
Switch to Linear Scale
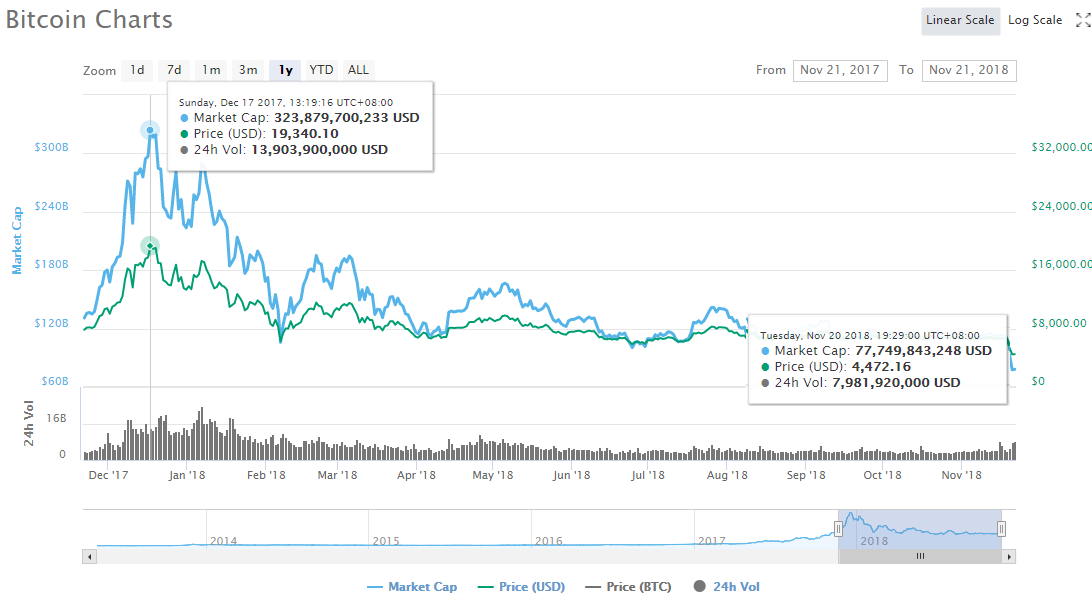point(960,20)
